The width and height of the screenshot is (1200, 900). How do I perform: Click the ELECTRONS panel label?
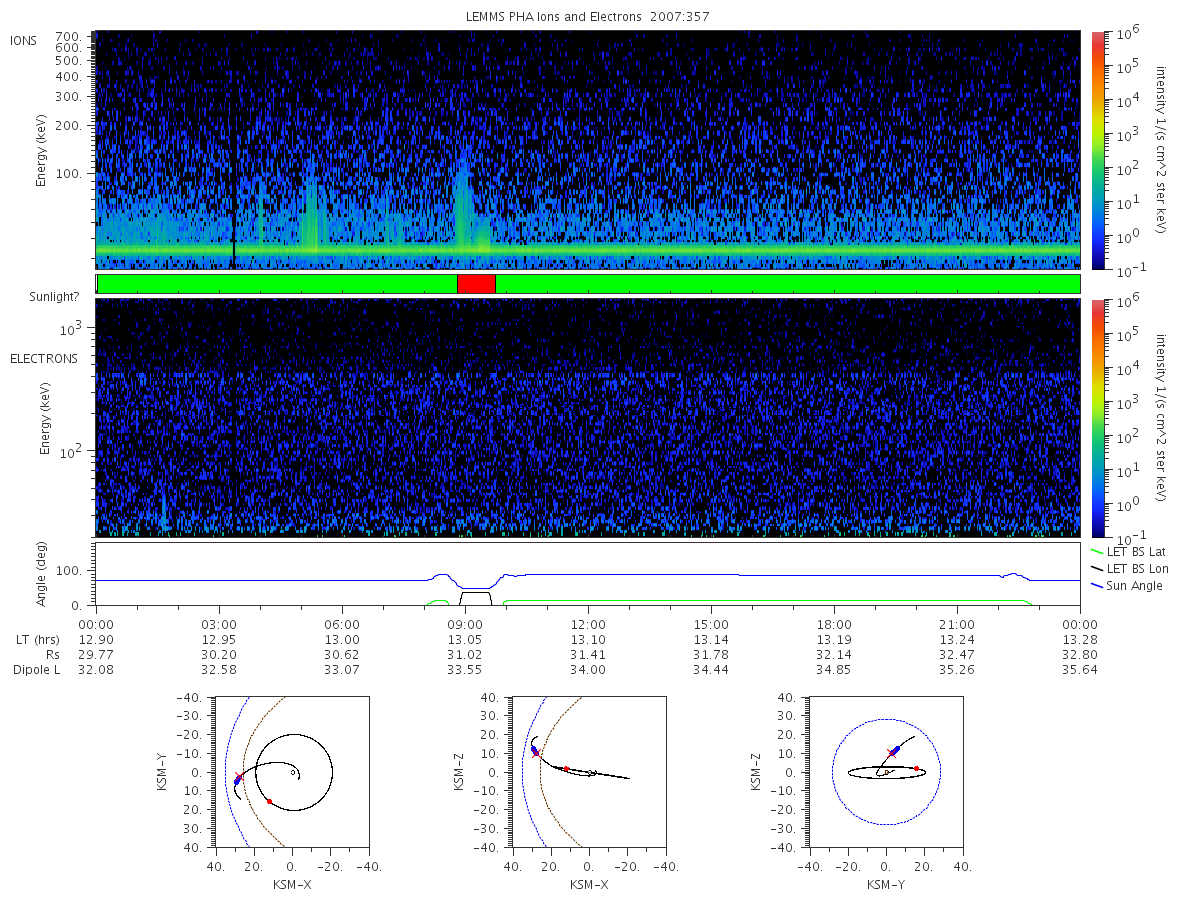44,358
